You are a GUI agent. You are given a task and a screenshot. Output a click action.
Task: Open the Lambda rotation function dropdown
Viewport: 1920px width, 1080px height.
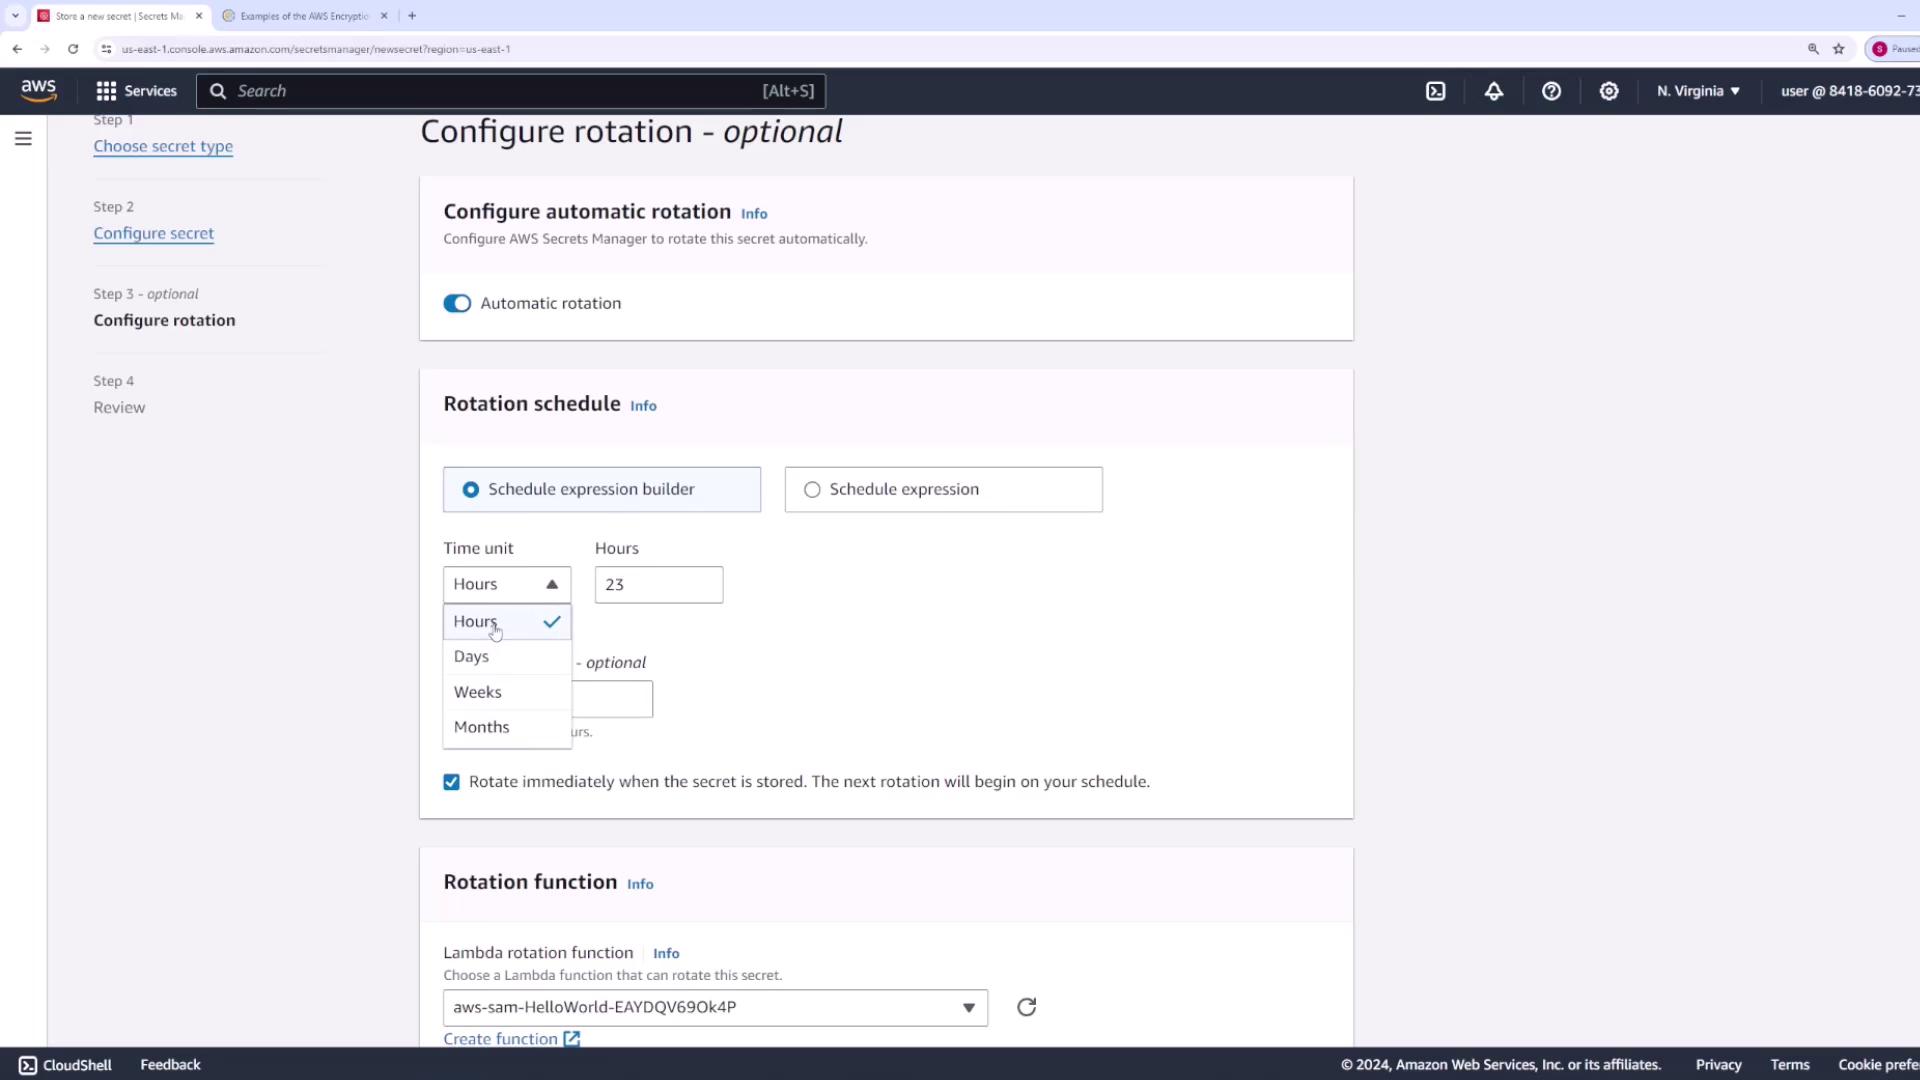[714, 1008]
